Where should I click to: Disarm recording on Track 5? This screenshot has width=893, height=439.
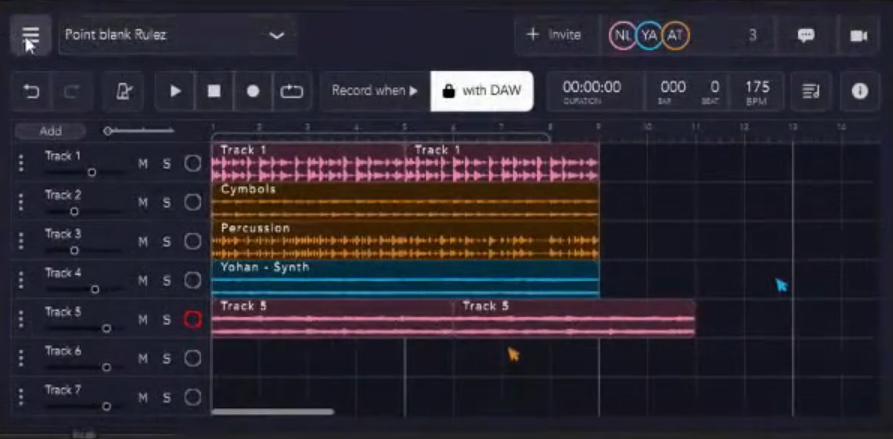pos(193,320)
